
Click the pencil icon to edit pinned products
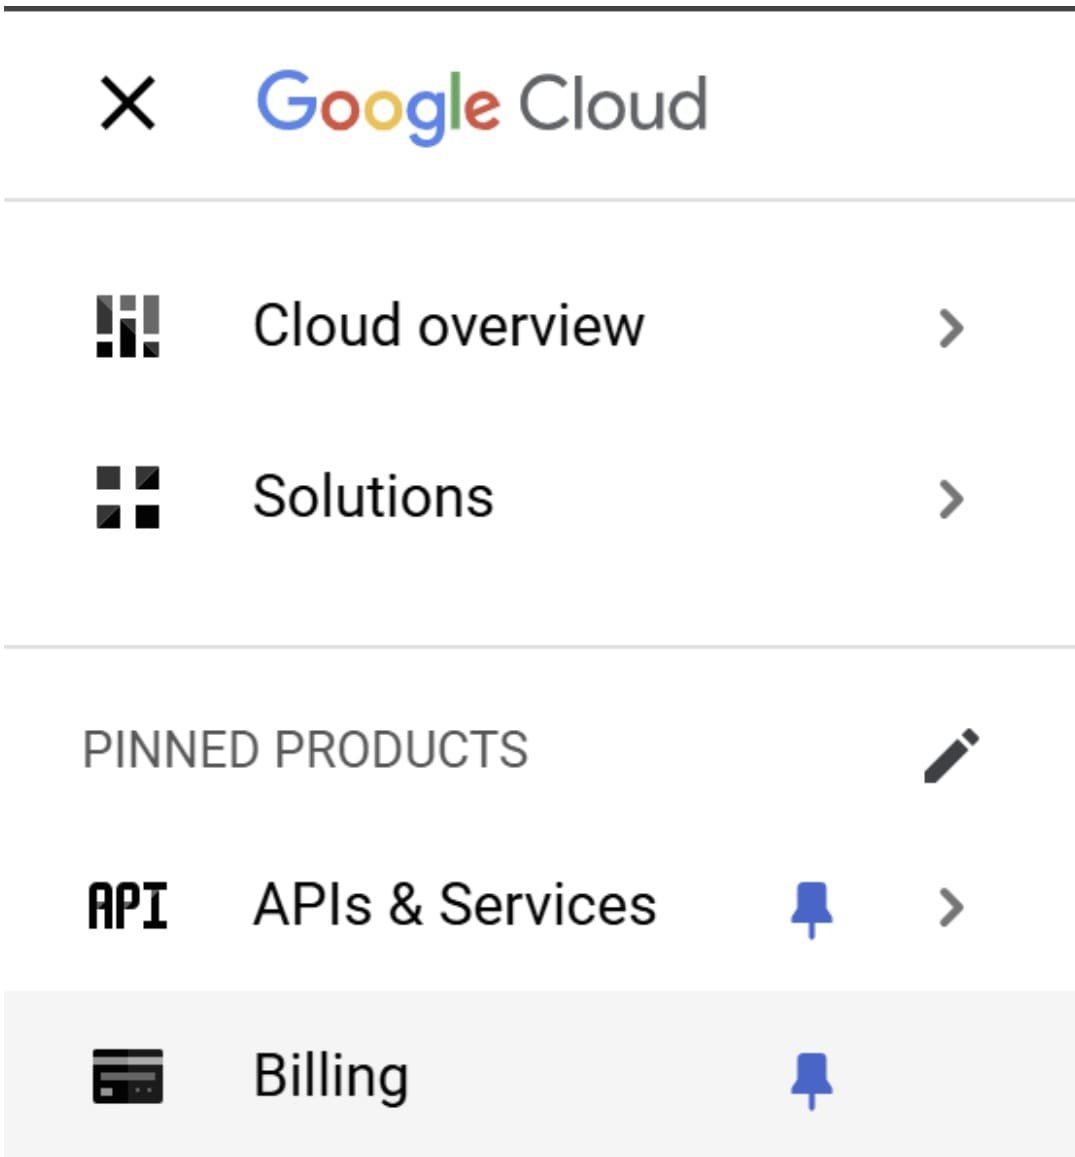pyautogui.click(x=951, y=755)
